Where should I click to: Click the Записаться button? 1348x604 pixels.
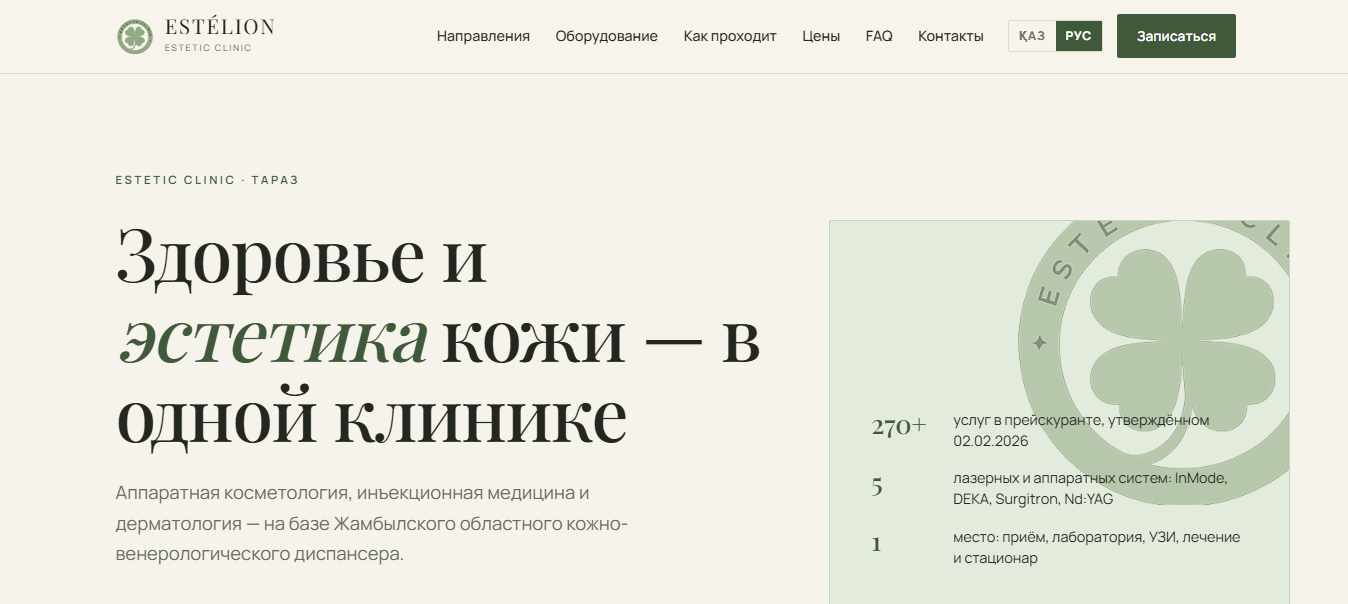(1176, 36)
